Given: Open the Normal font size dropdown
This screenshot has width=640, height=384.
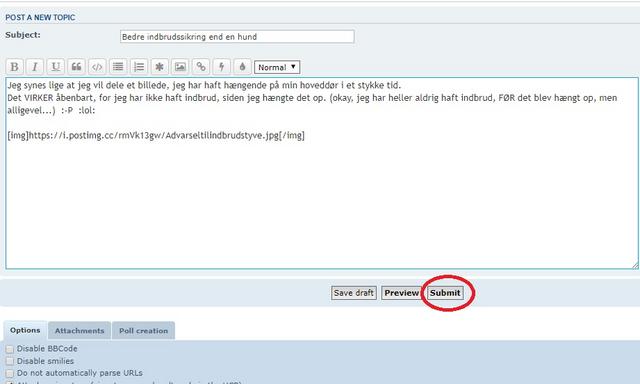Looking at the screenshot, I should [277, 67].
